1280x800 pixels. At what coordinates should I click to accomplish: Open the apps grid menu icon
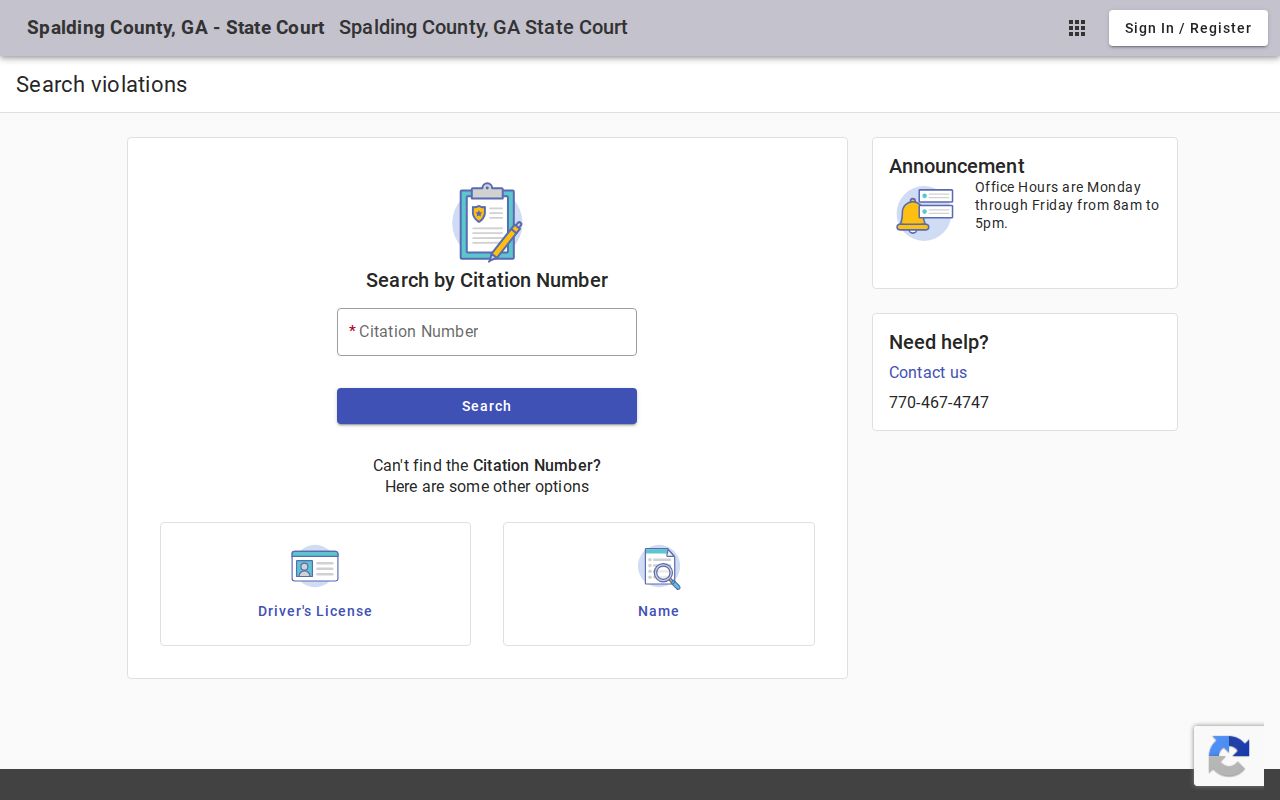point(1077,28)
